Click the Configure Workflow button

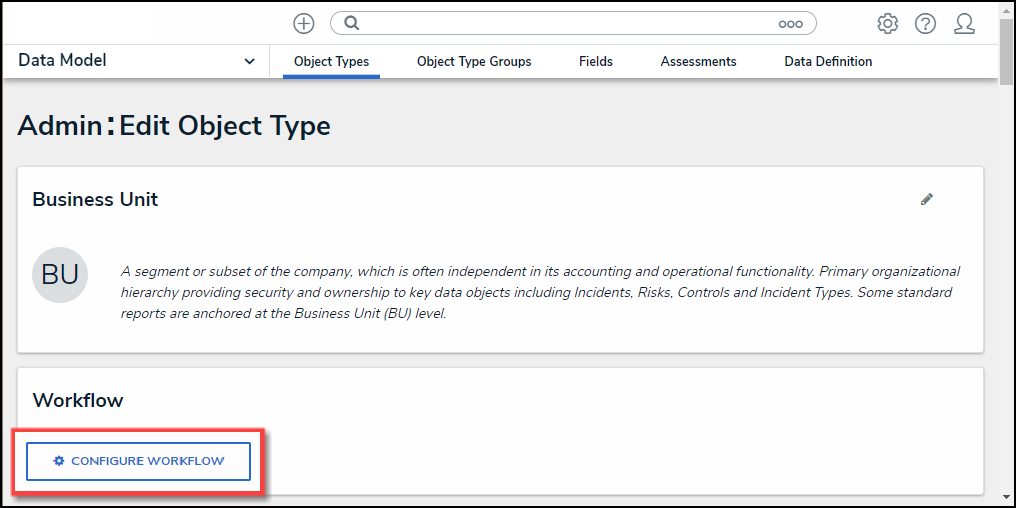(138, 461)
